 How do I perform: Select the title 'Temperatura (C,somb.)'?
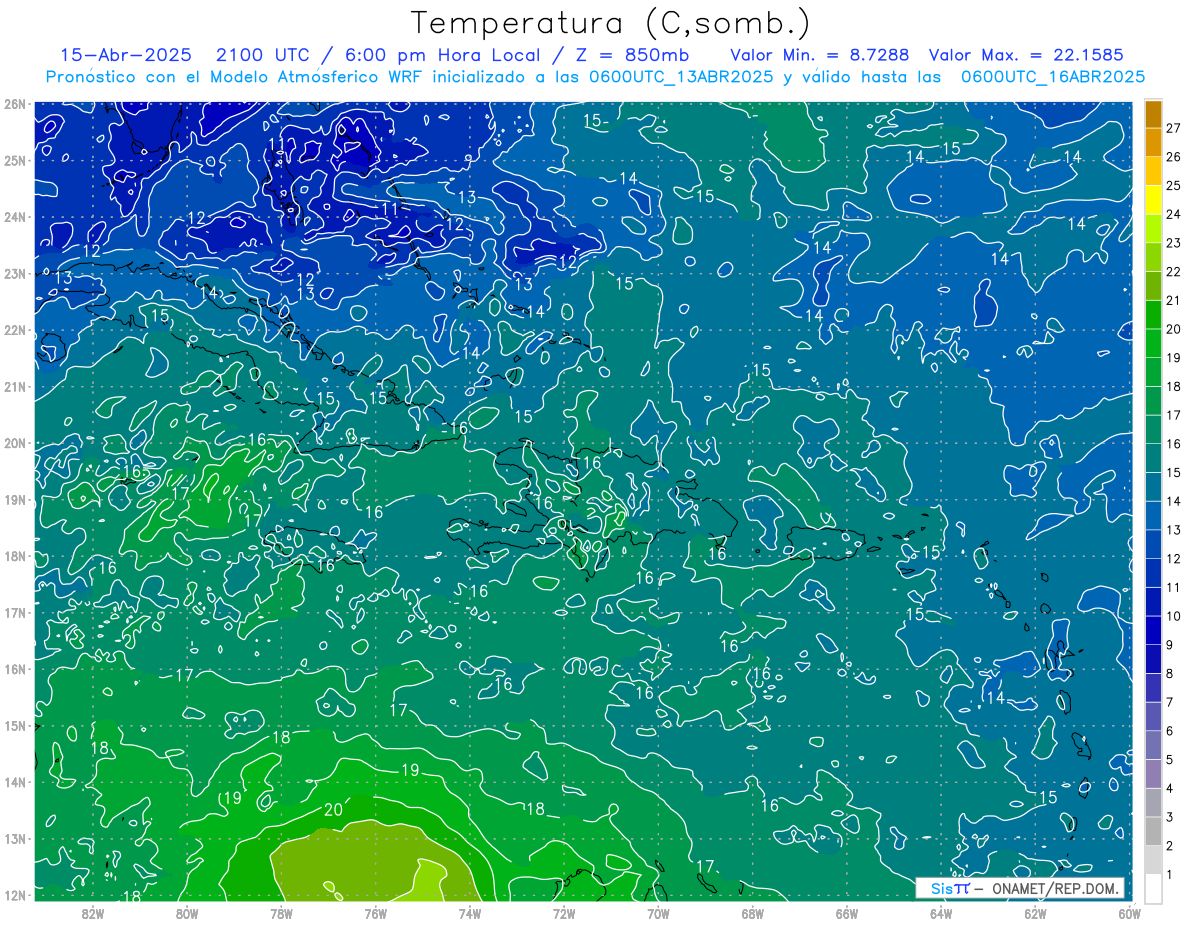point(611,23)
